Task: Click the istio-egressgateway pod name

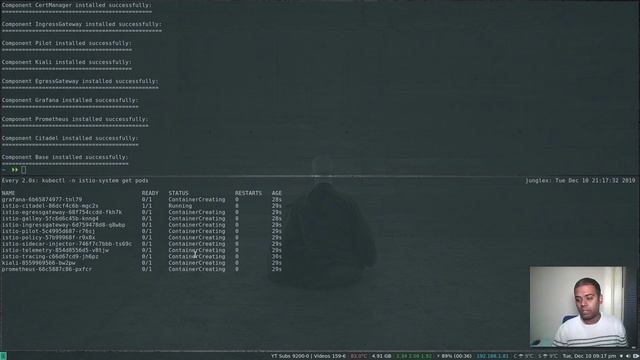Action: [x=62, y=212]
